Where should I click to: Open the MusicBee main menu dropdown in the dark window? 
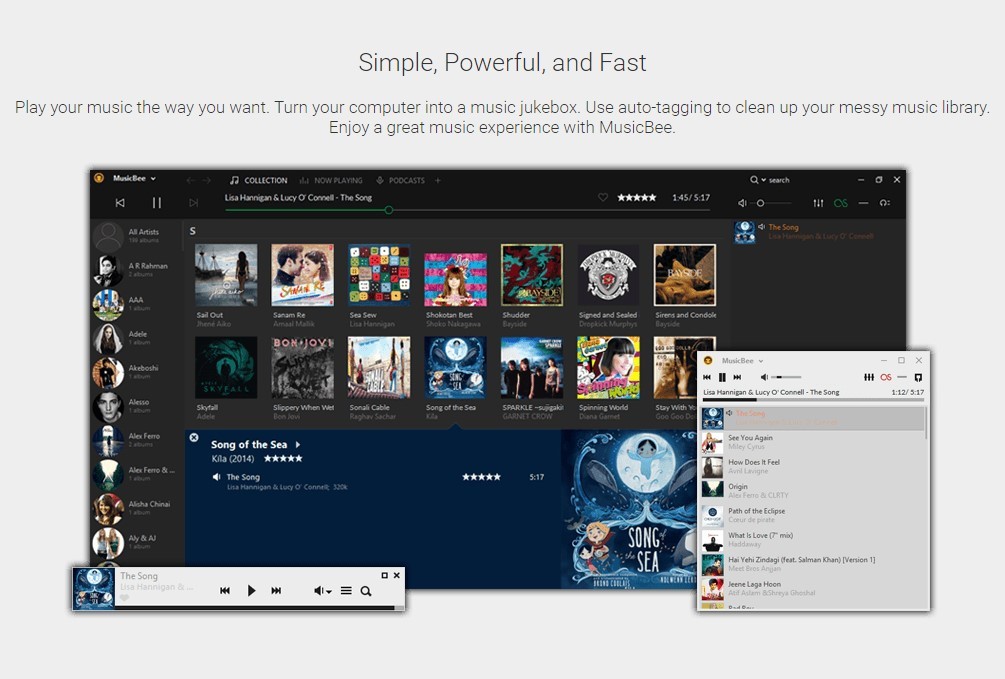tap(134, 178)
